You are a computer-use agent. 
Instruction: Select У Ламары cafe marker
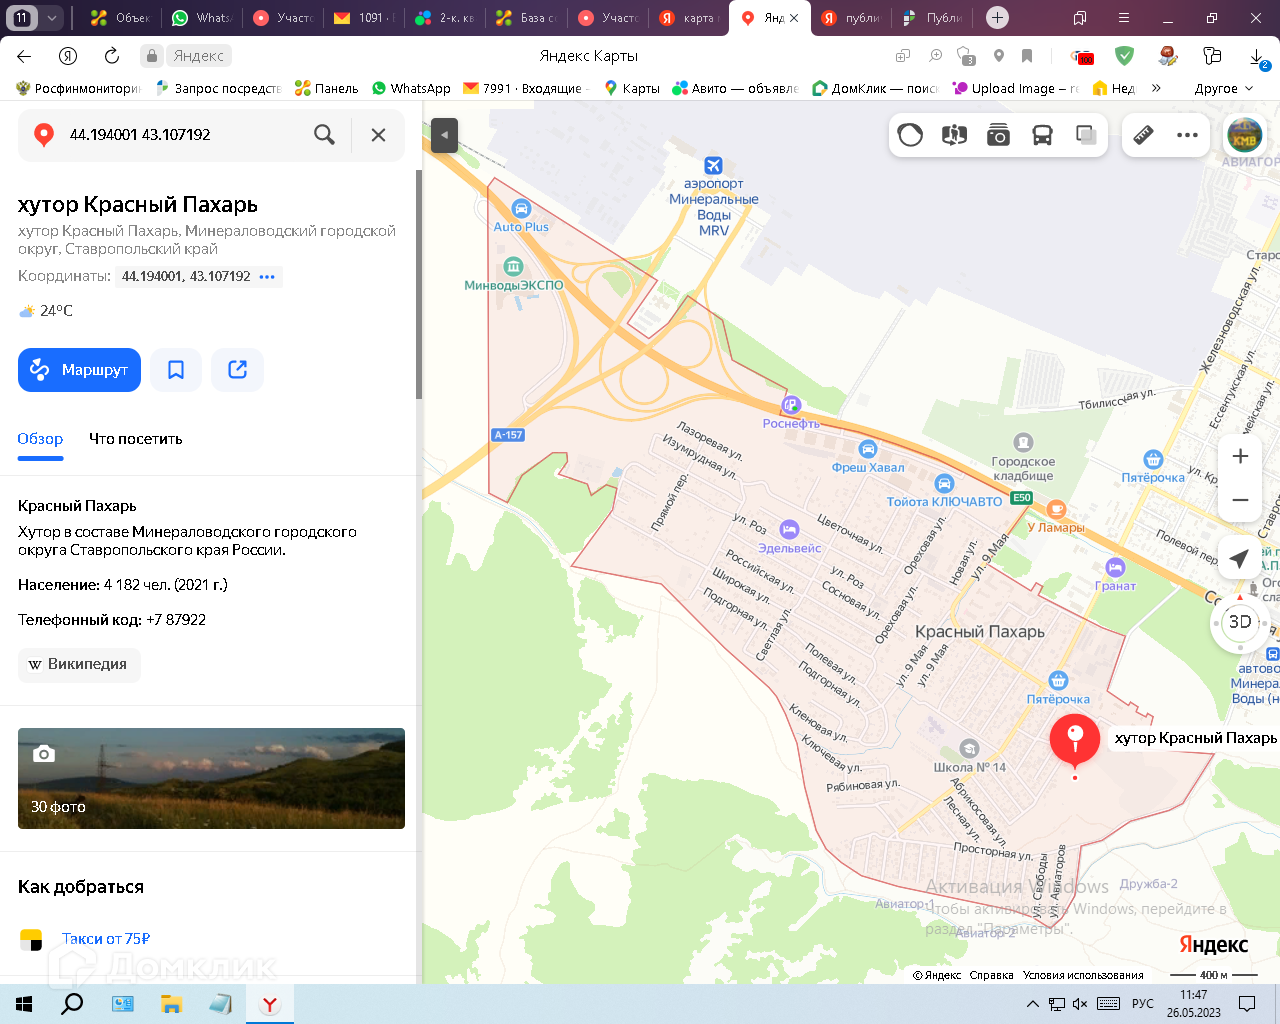[x=1056, y=510]
